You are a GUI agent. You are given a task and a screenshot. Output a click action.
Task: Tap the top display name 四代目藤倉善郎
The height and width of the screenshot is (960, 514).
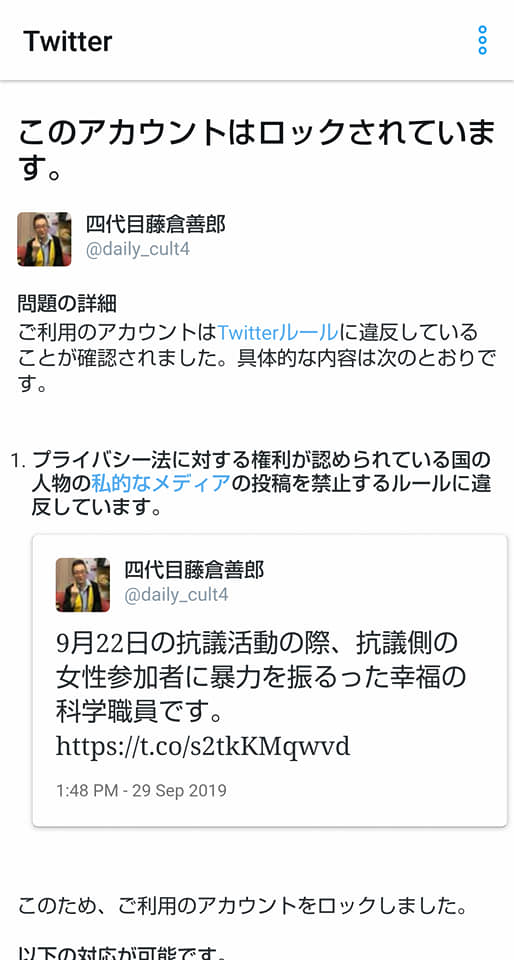click(x=155, y=225)
